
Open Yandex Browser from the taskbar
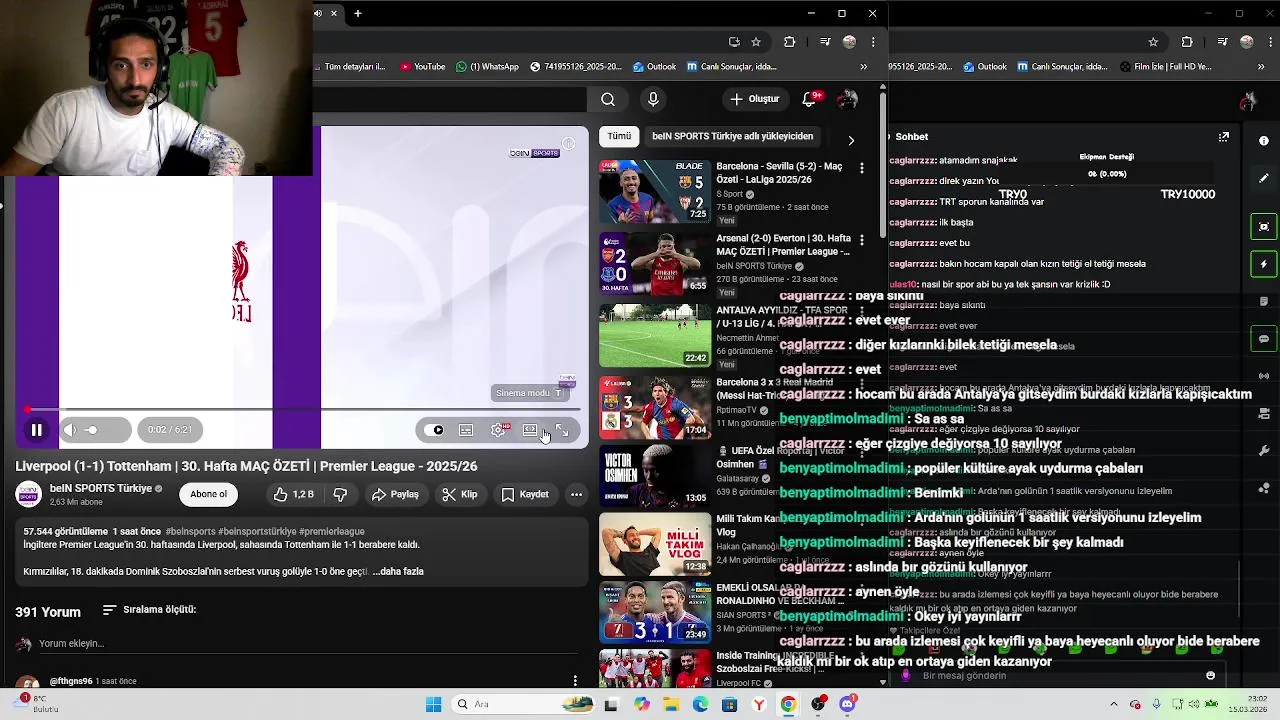(759, 705)
